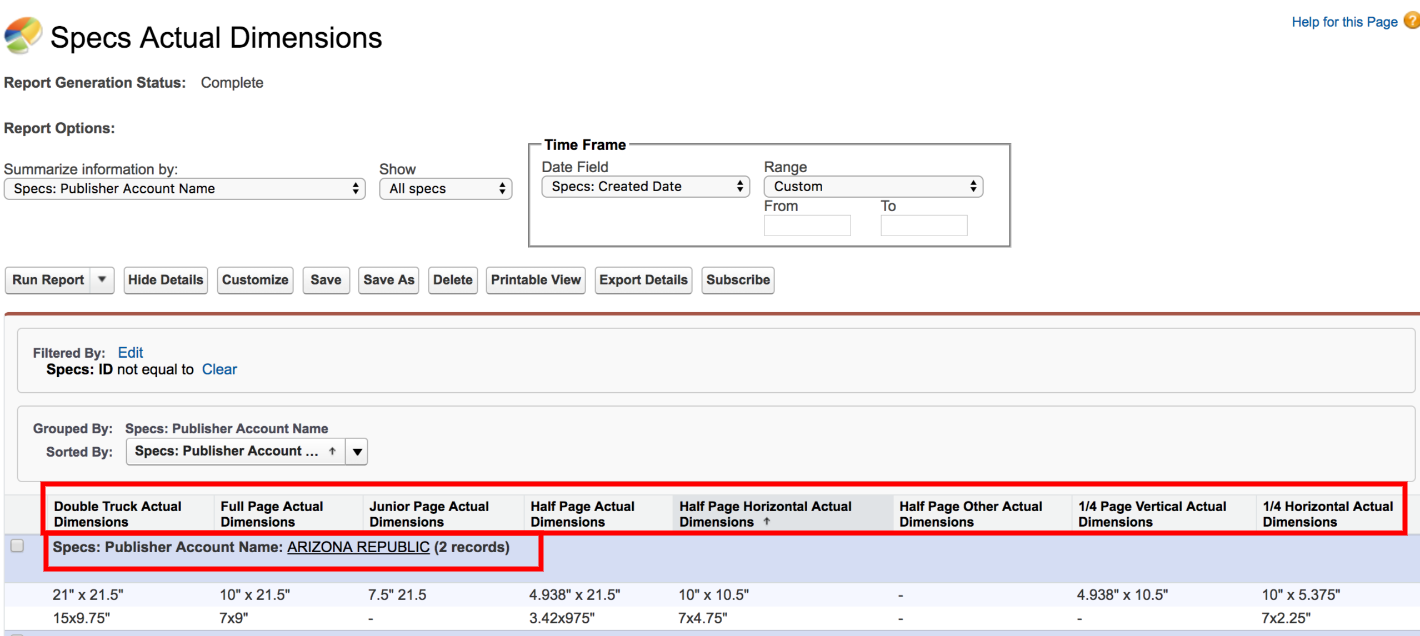Image resolution: width=1420 pixels, height=636 pixels.
Task: Click the From date input field
Action: (x=806, y=226)
